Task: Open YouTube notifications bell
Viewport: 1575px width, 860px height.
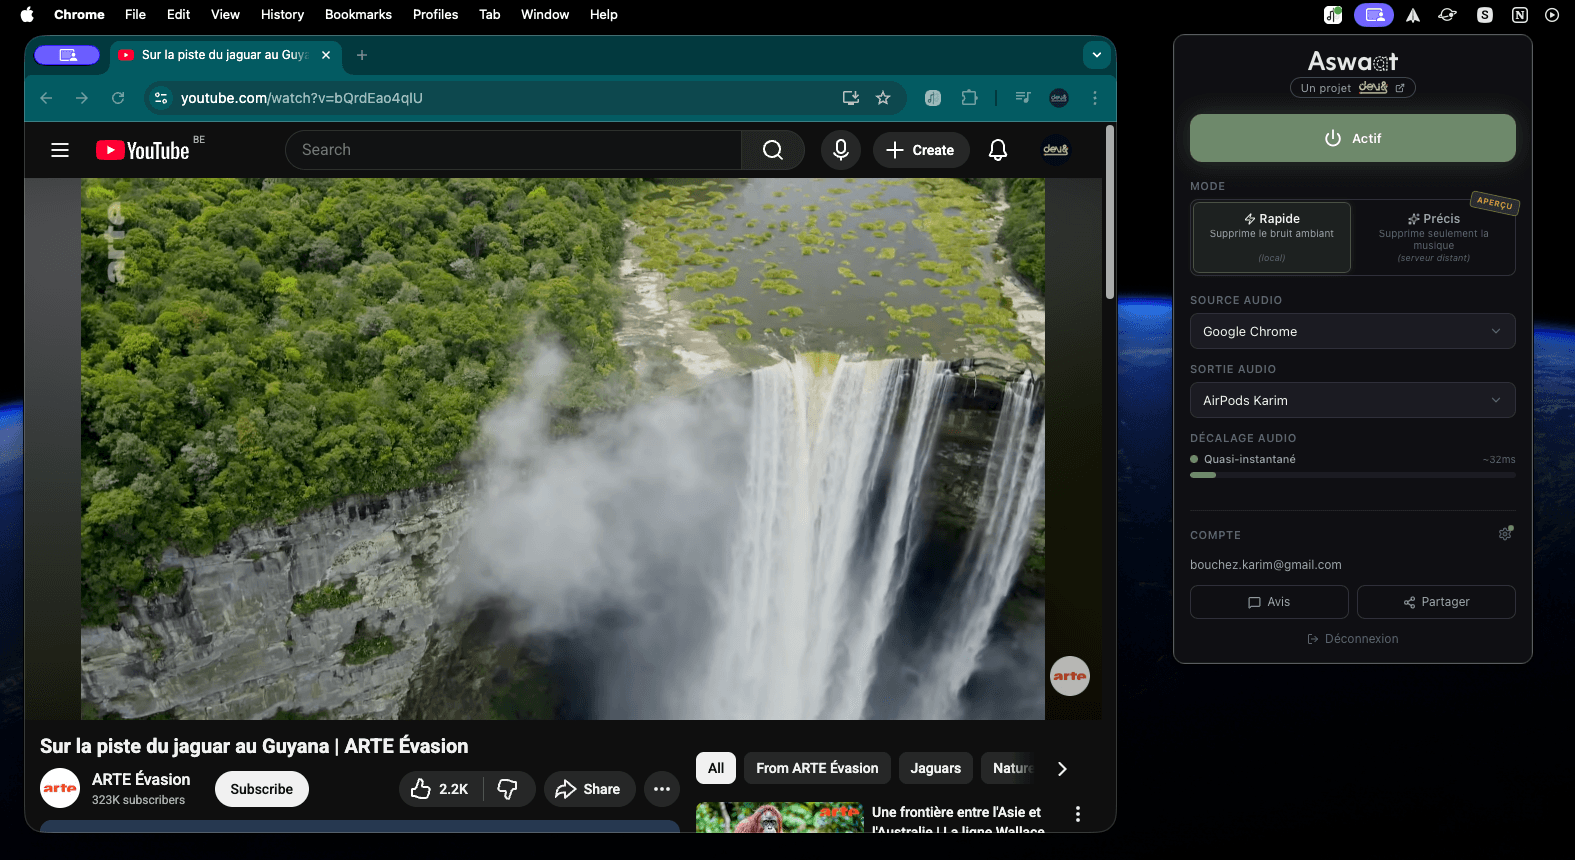Action: [998, 150]
